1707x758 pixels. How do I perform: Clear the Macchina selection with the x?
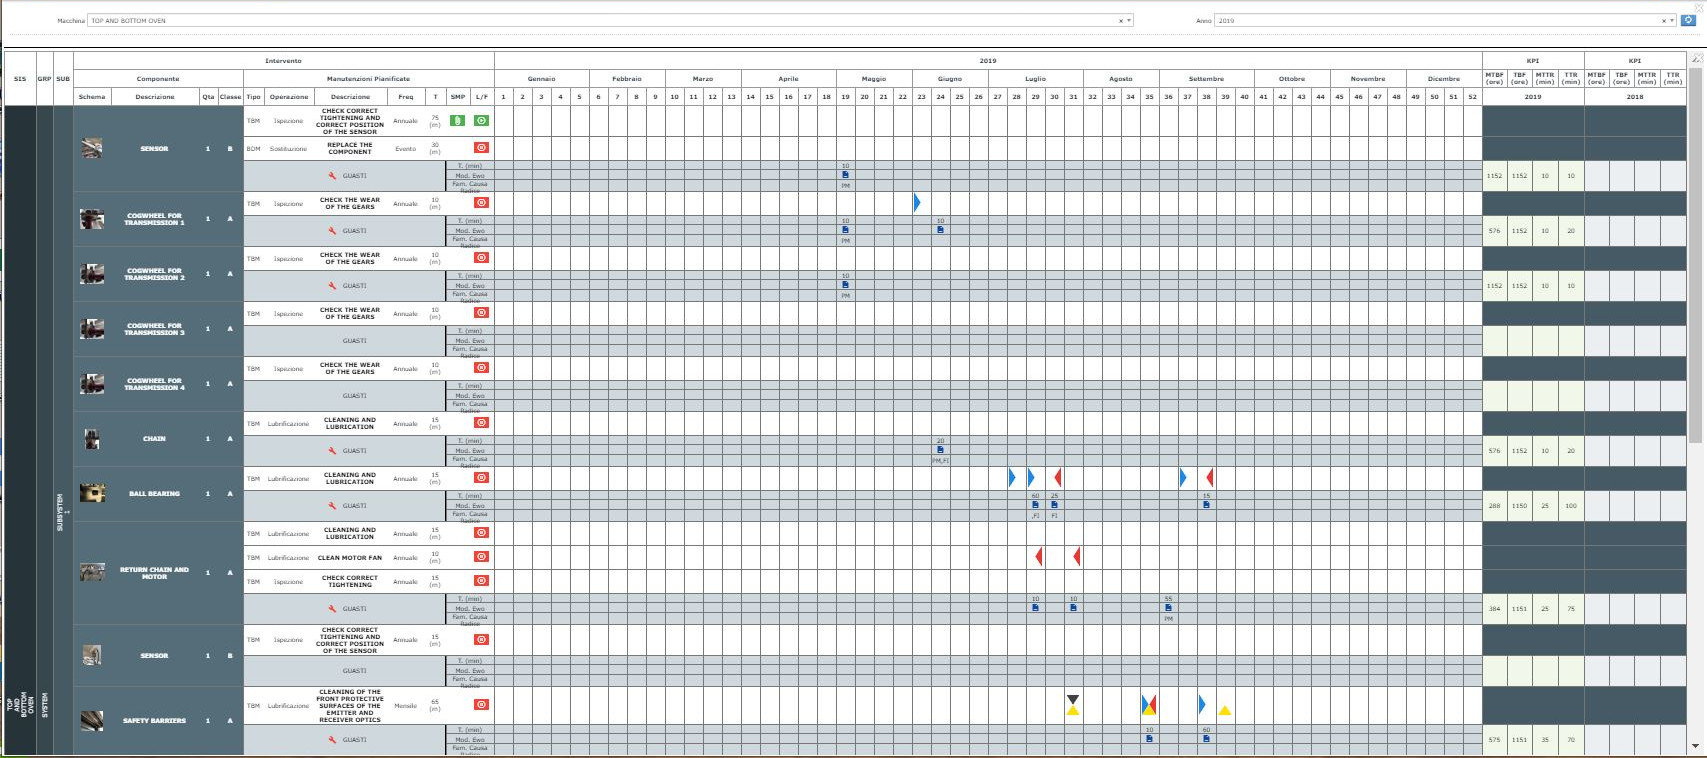[x=1120, y=20]
